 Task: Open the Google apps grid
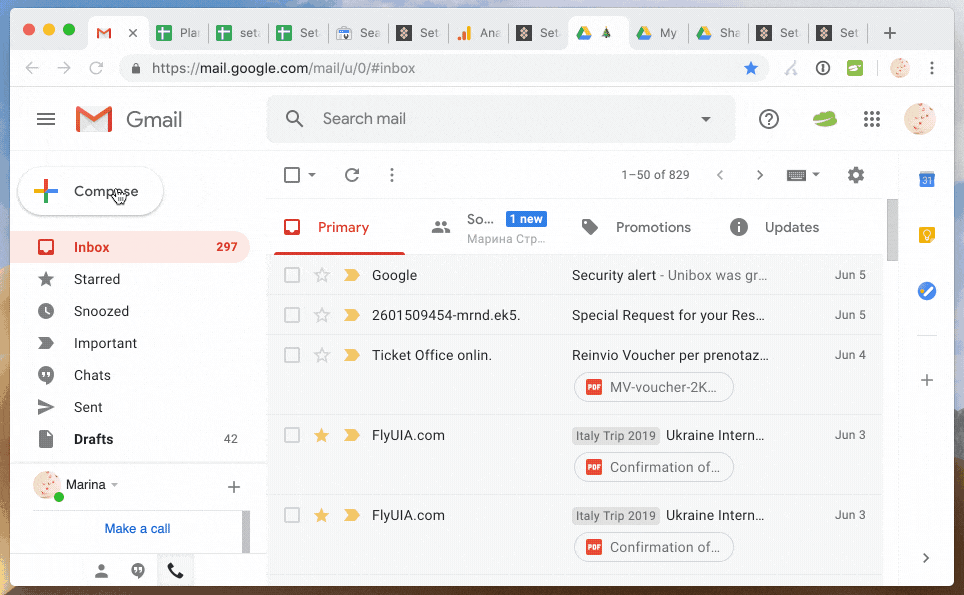(x=872, y=119)
